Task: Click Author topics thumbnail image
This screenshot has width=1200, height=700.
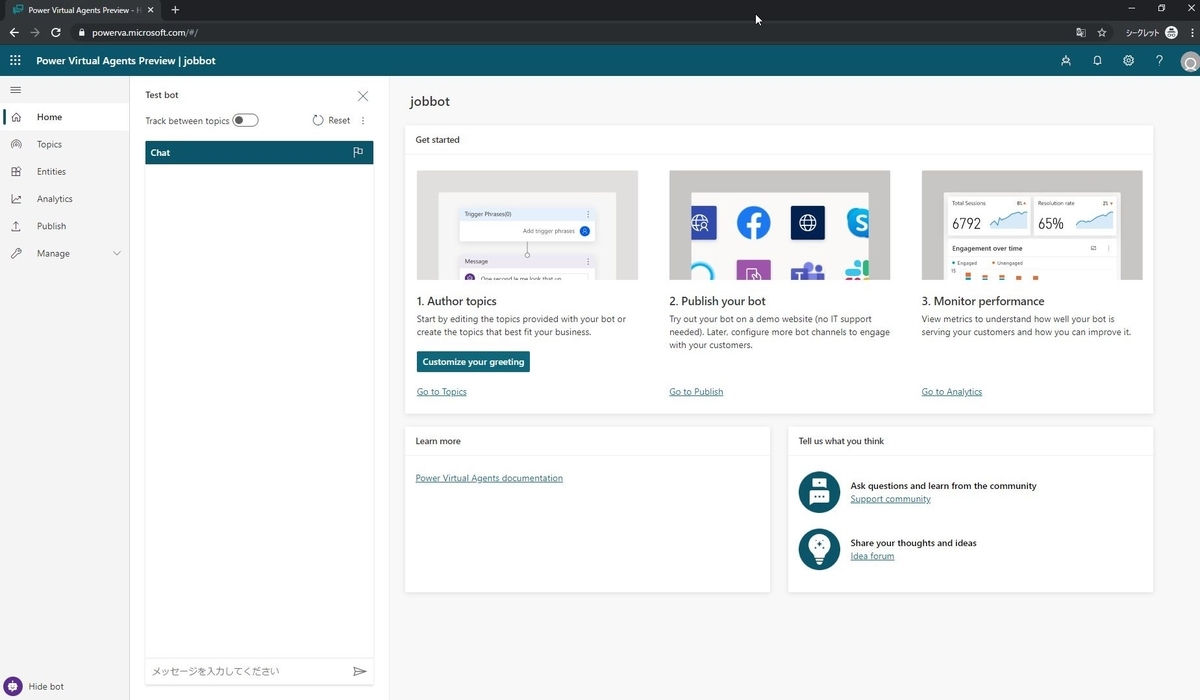Action: (x=527, y=225)
